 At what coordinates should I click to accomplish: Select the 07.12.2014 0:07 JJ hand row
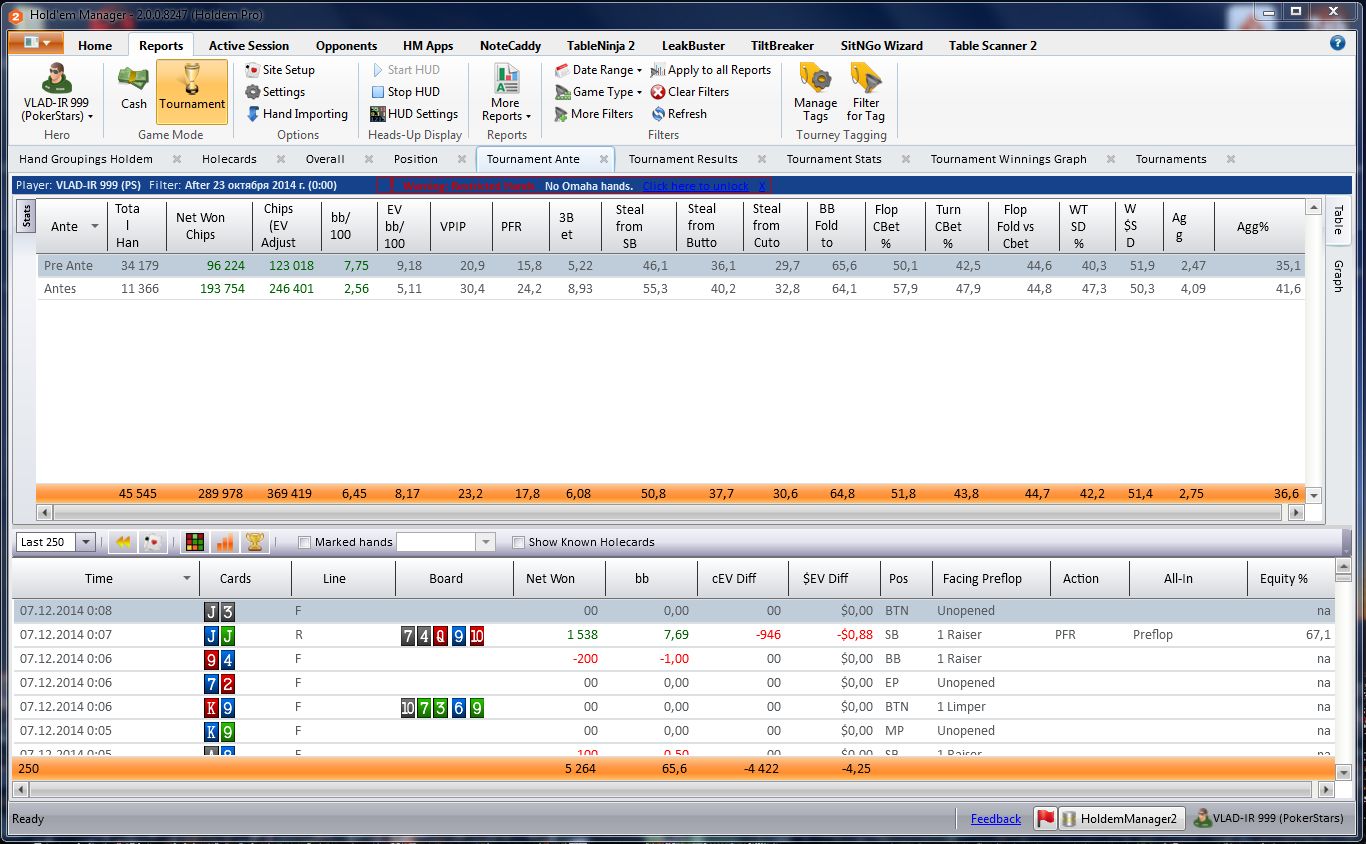pos(674,635)
